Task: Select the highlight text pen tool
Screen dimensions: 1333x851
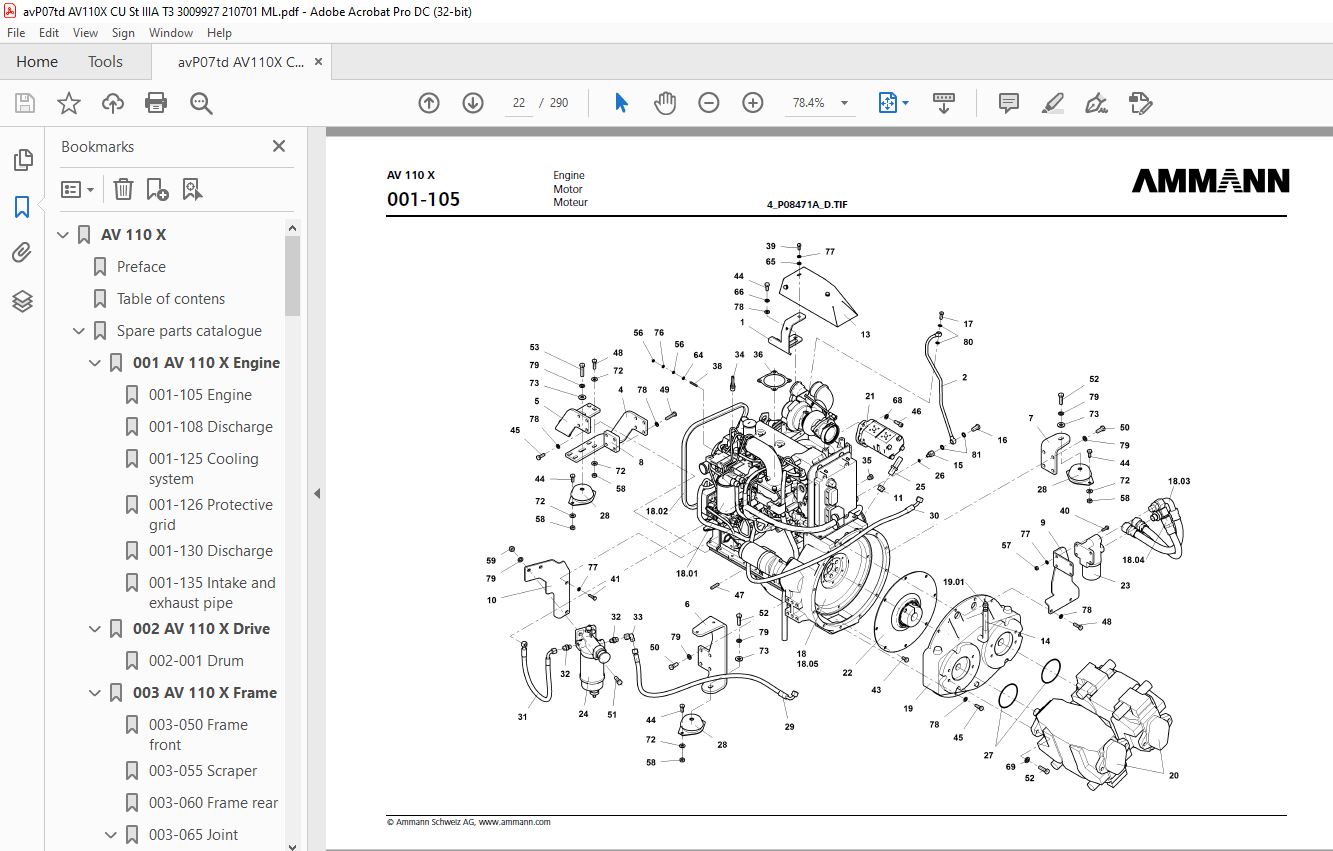Action: click(1052, 103)
